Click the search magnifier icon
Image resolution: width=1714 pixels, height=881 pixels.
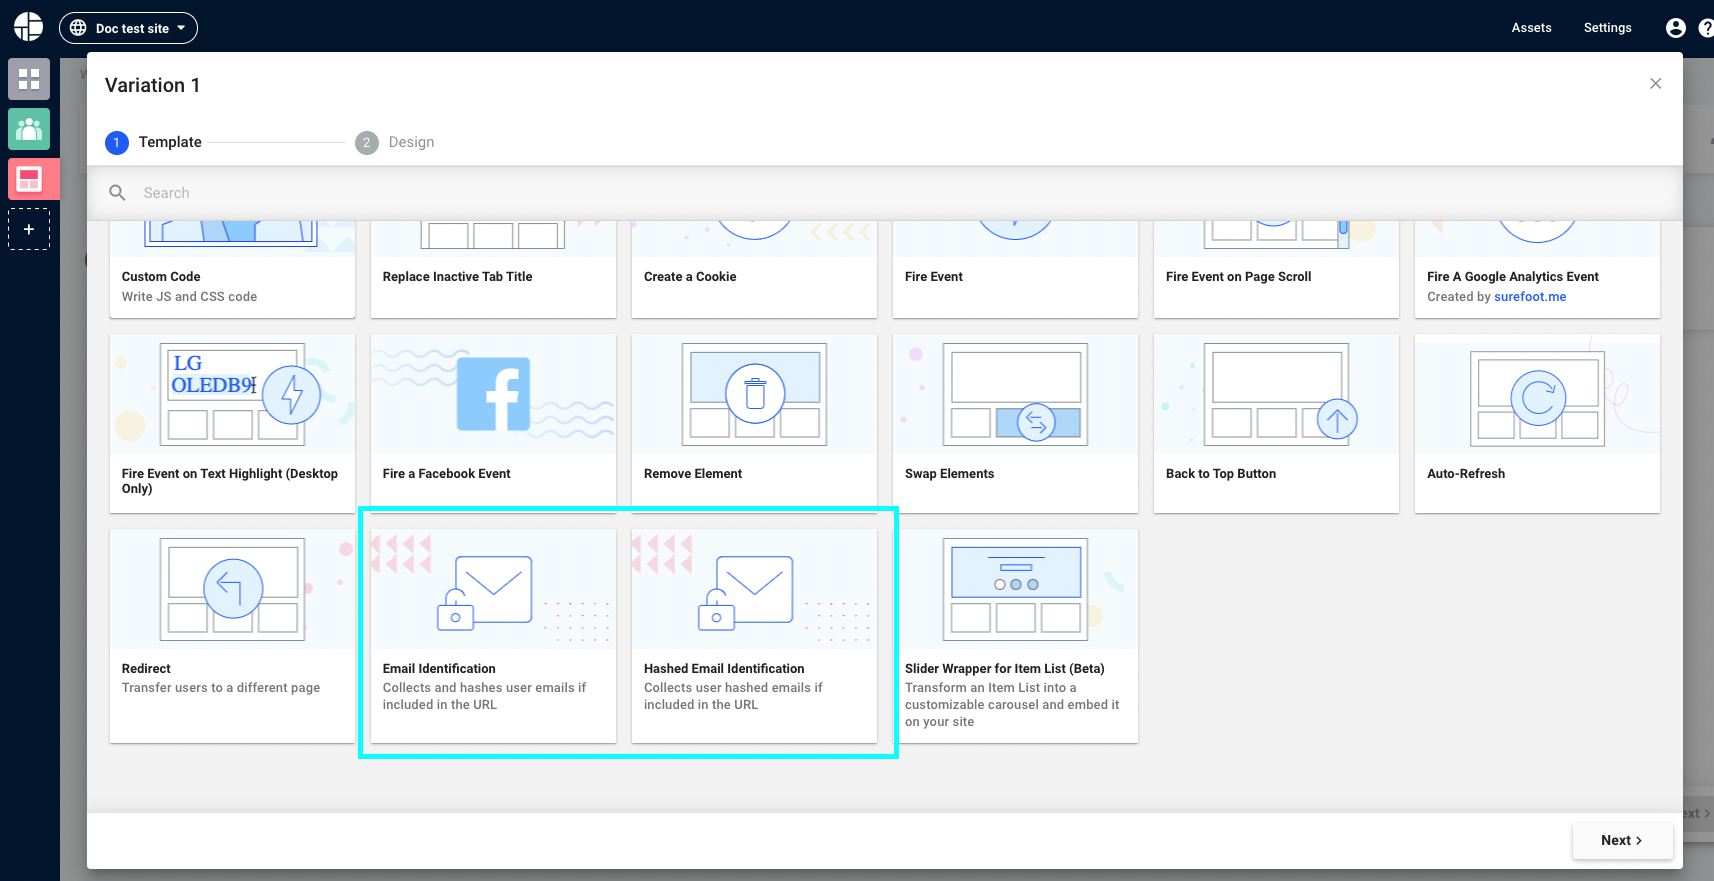[x=117, y=193]
